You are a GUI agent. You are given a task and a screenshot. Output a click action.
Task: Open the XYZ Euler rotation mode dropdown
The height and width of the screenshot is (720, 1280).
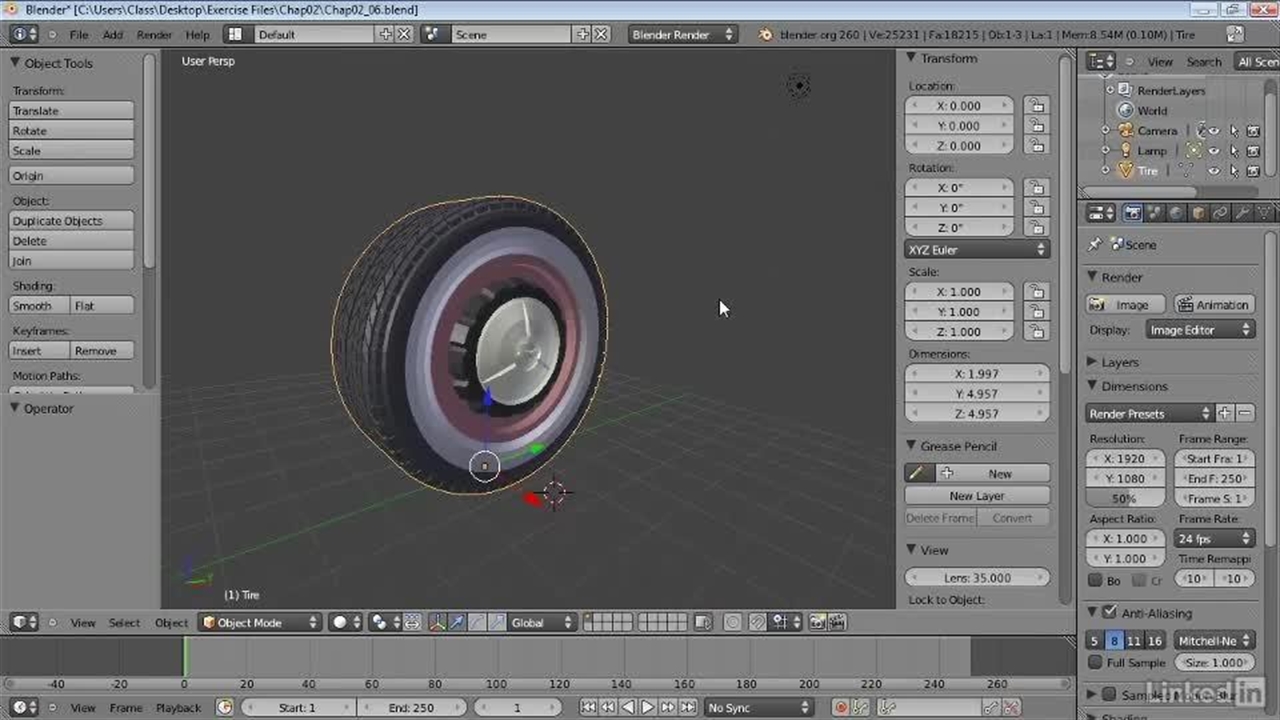coord(976,250)
